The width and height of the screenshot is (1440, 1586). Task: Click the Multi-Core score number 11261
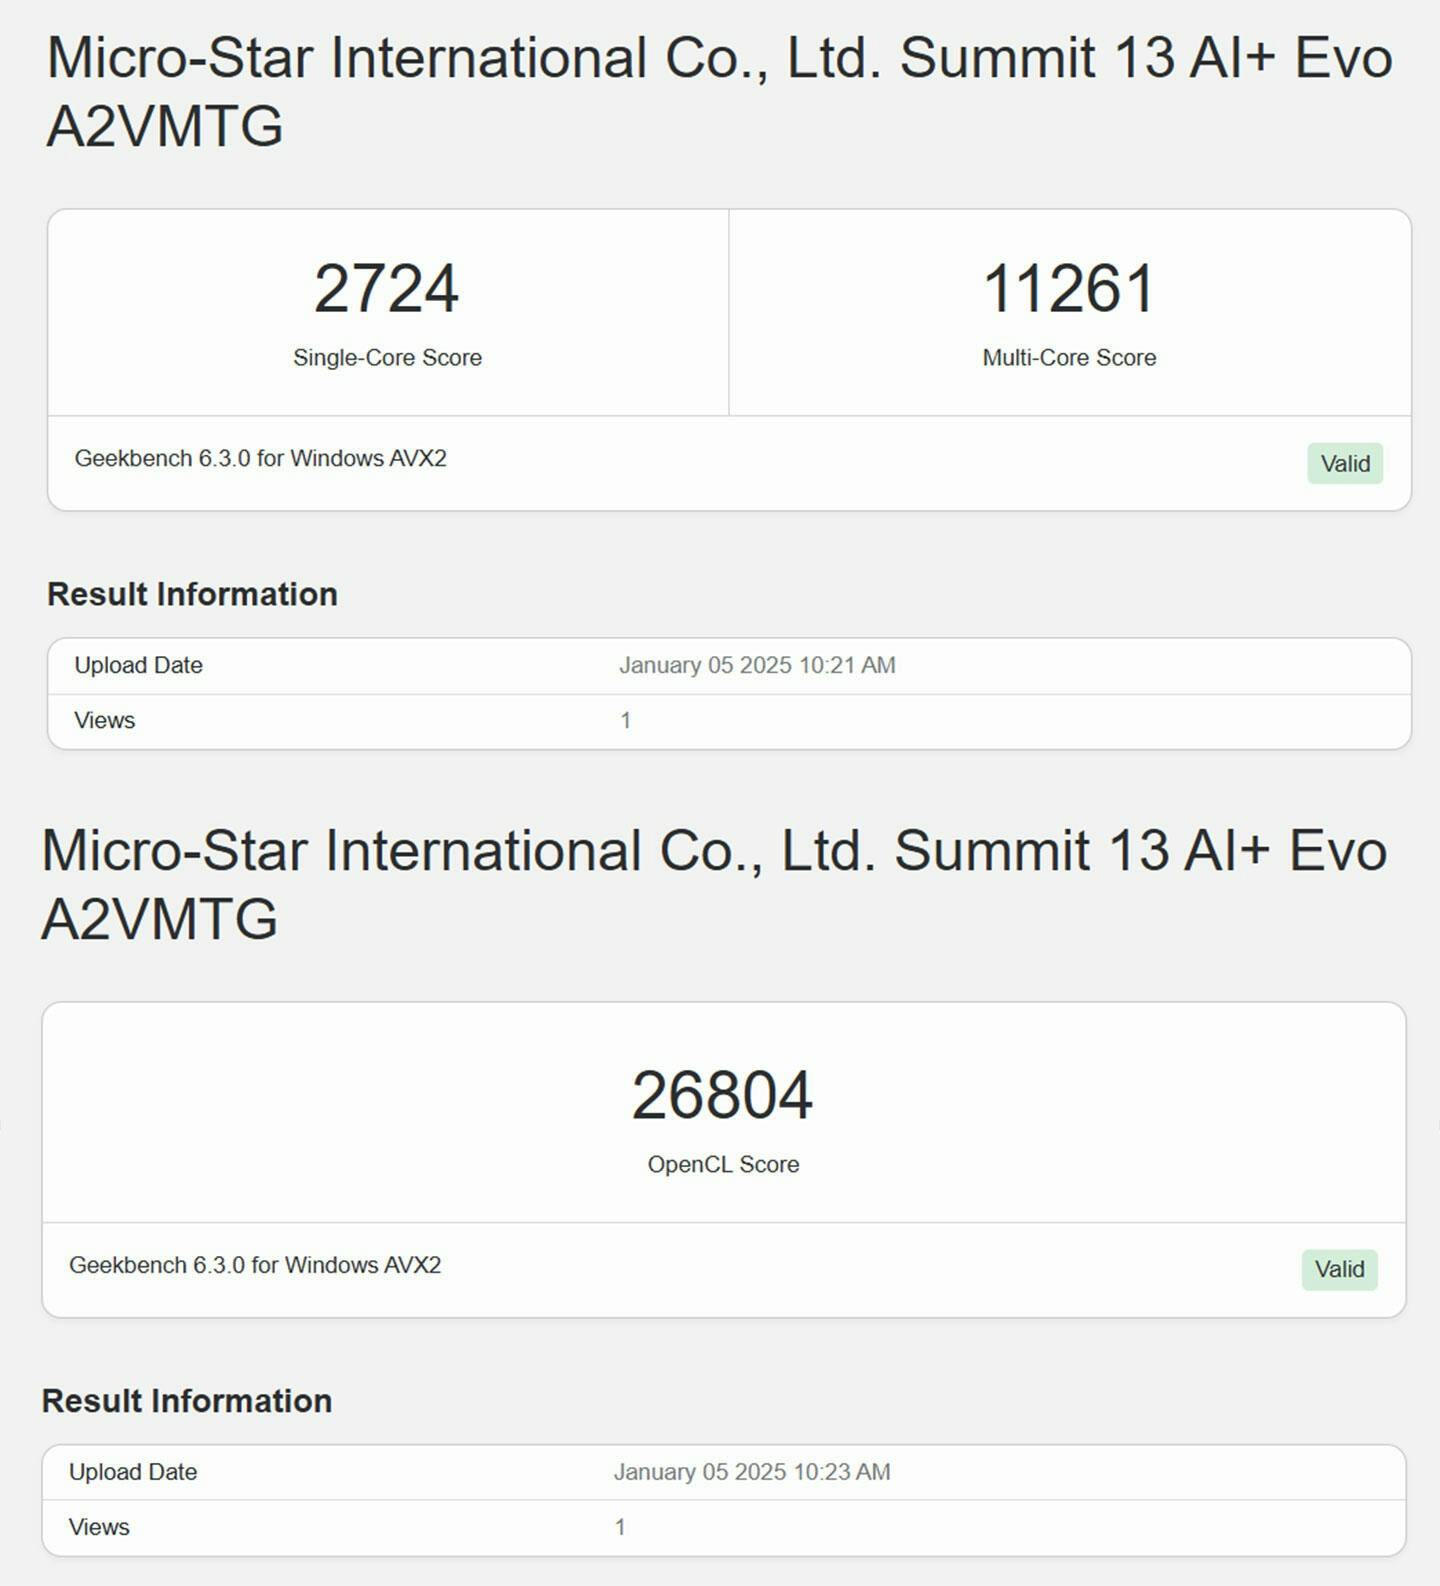(1068, 289)
